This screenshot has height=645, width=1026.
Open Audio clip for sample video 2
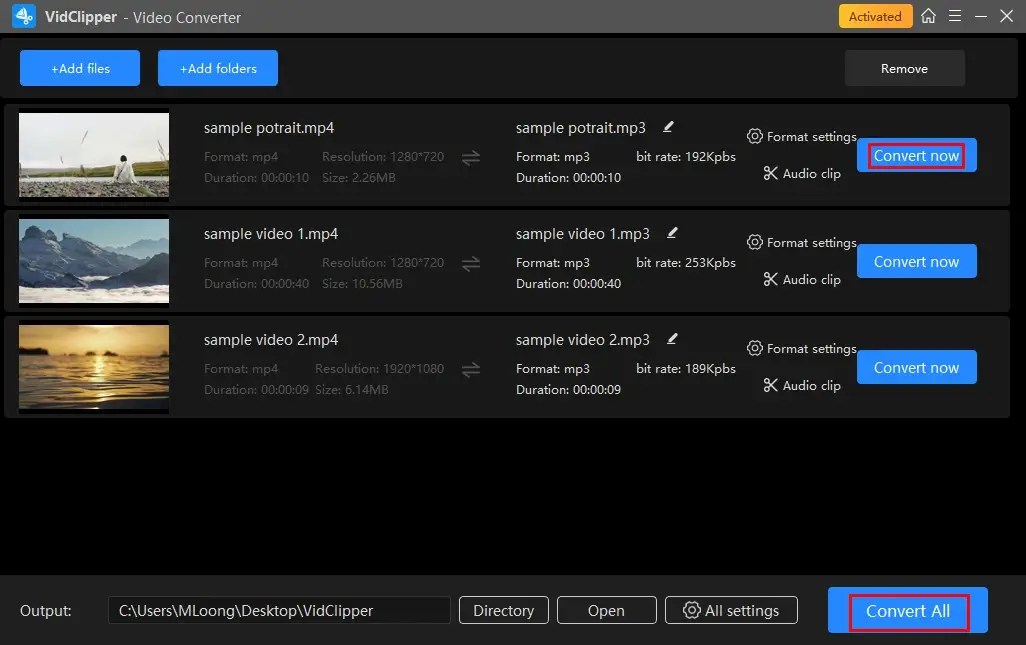pos(802,385)
